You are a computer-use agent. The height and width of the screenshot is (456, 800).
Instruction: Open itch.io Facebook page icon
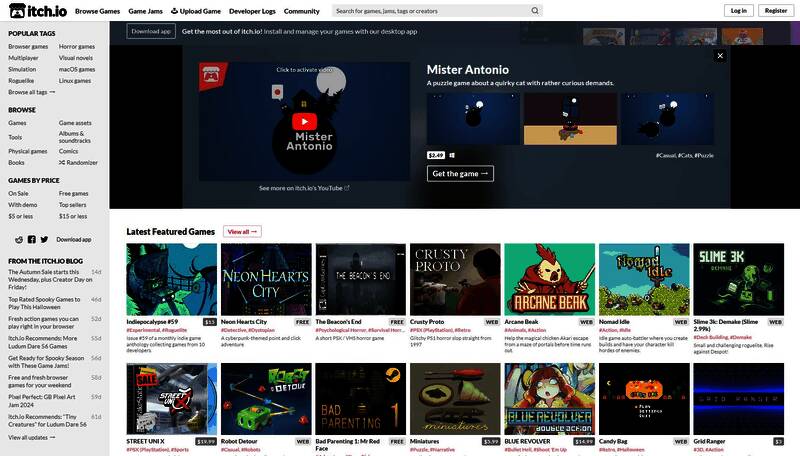[x=31, y=240]
